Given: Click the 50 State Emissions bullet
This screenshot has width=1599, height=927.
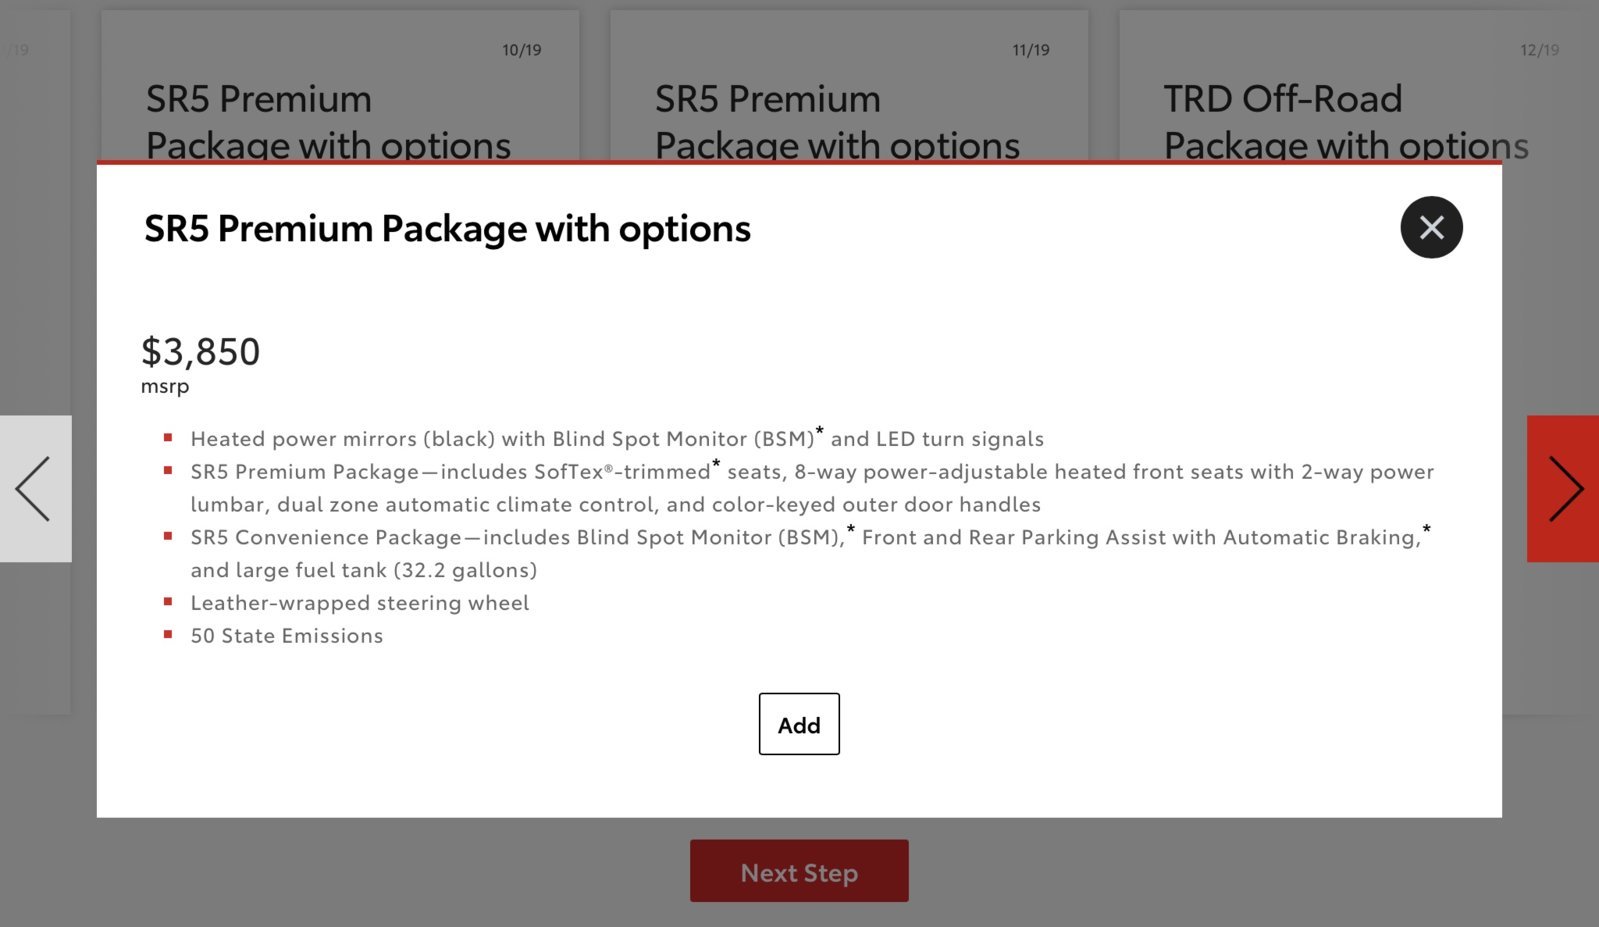Looking at the screenshot, I should point(287,636).
